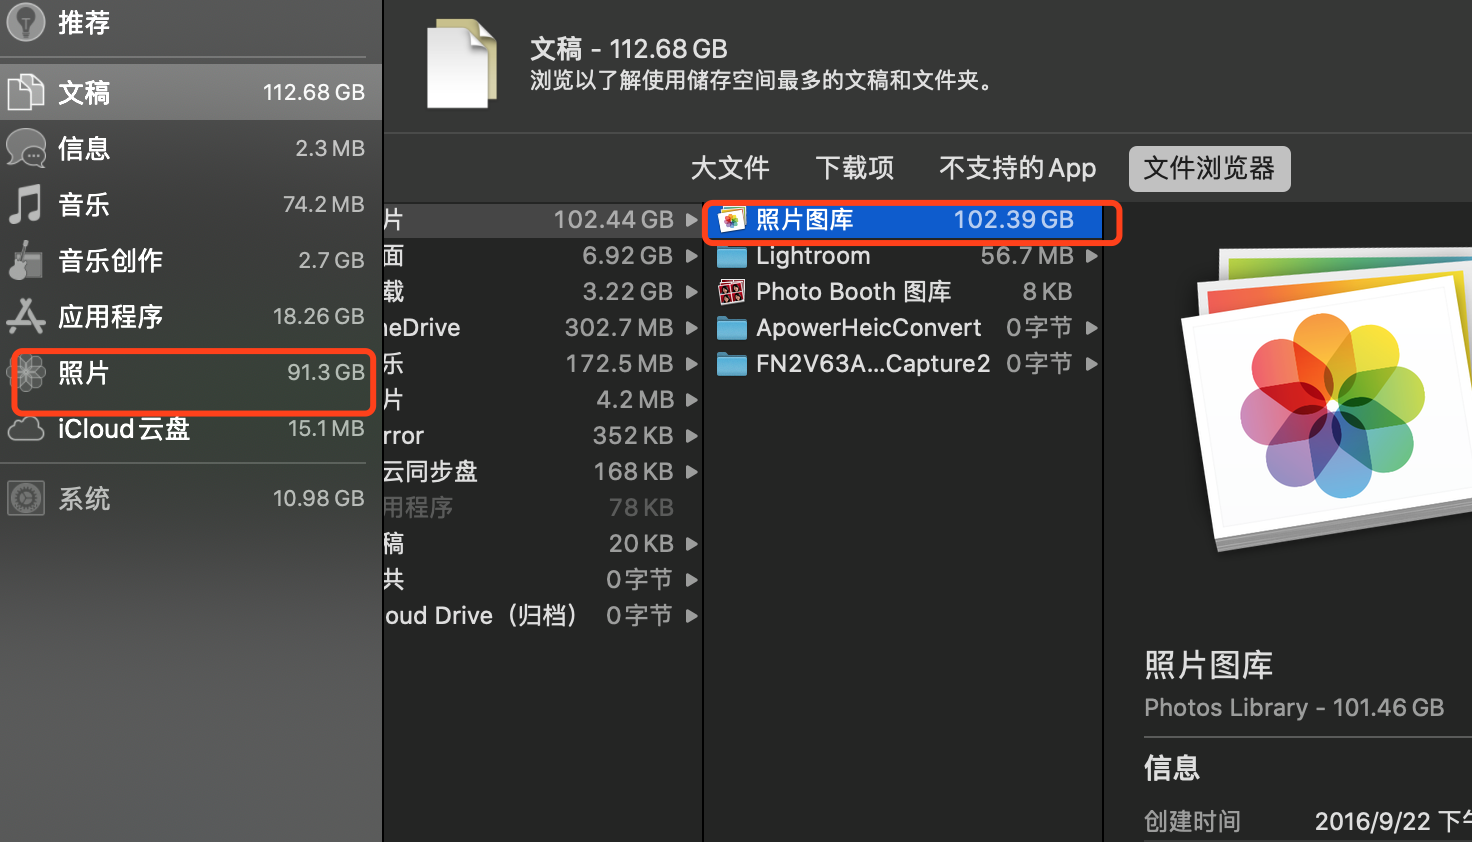Select the row sized 20 KB
The width and height of the screenshot is (1472, 842).
coord(542,544)
